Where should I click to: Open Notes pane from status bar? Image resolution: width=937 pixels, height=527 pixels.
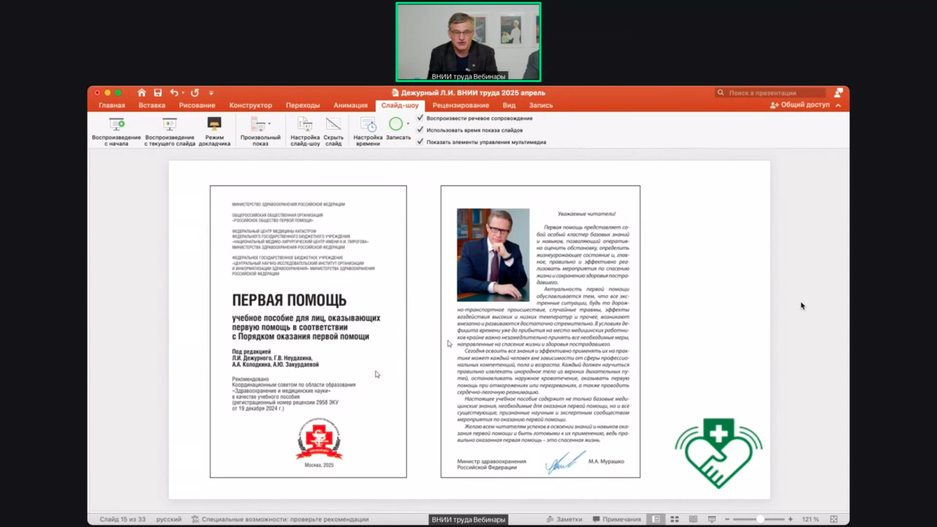[564, 520]
